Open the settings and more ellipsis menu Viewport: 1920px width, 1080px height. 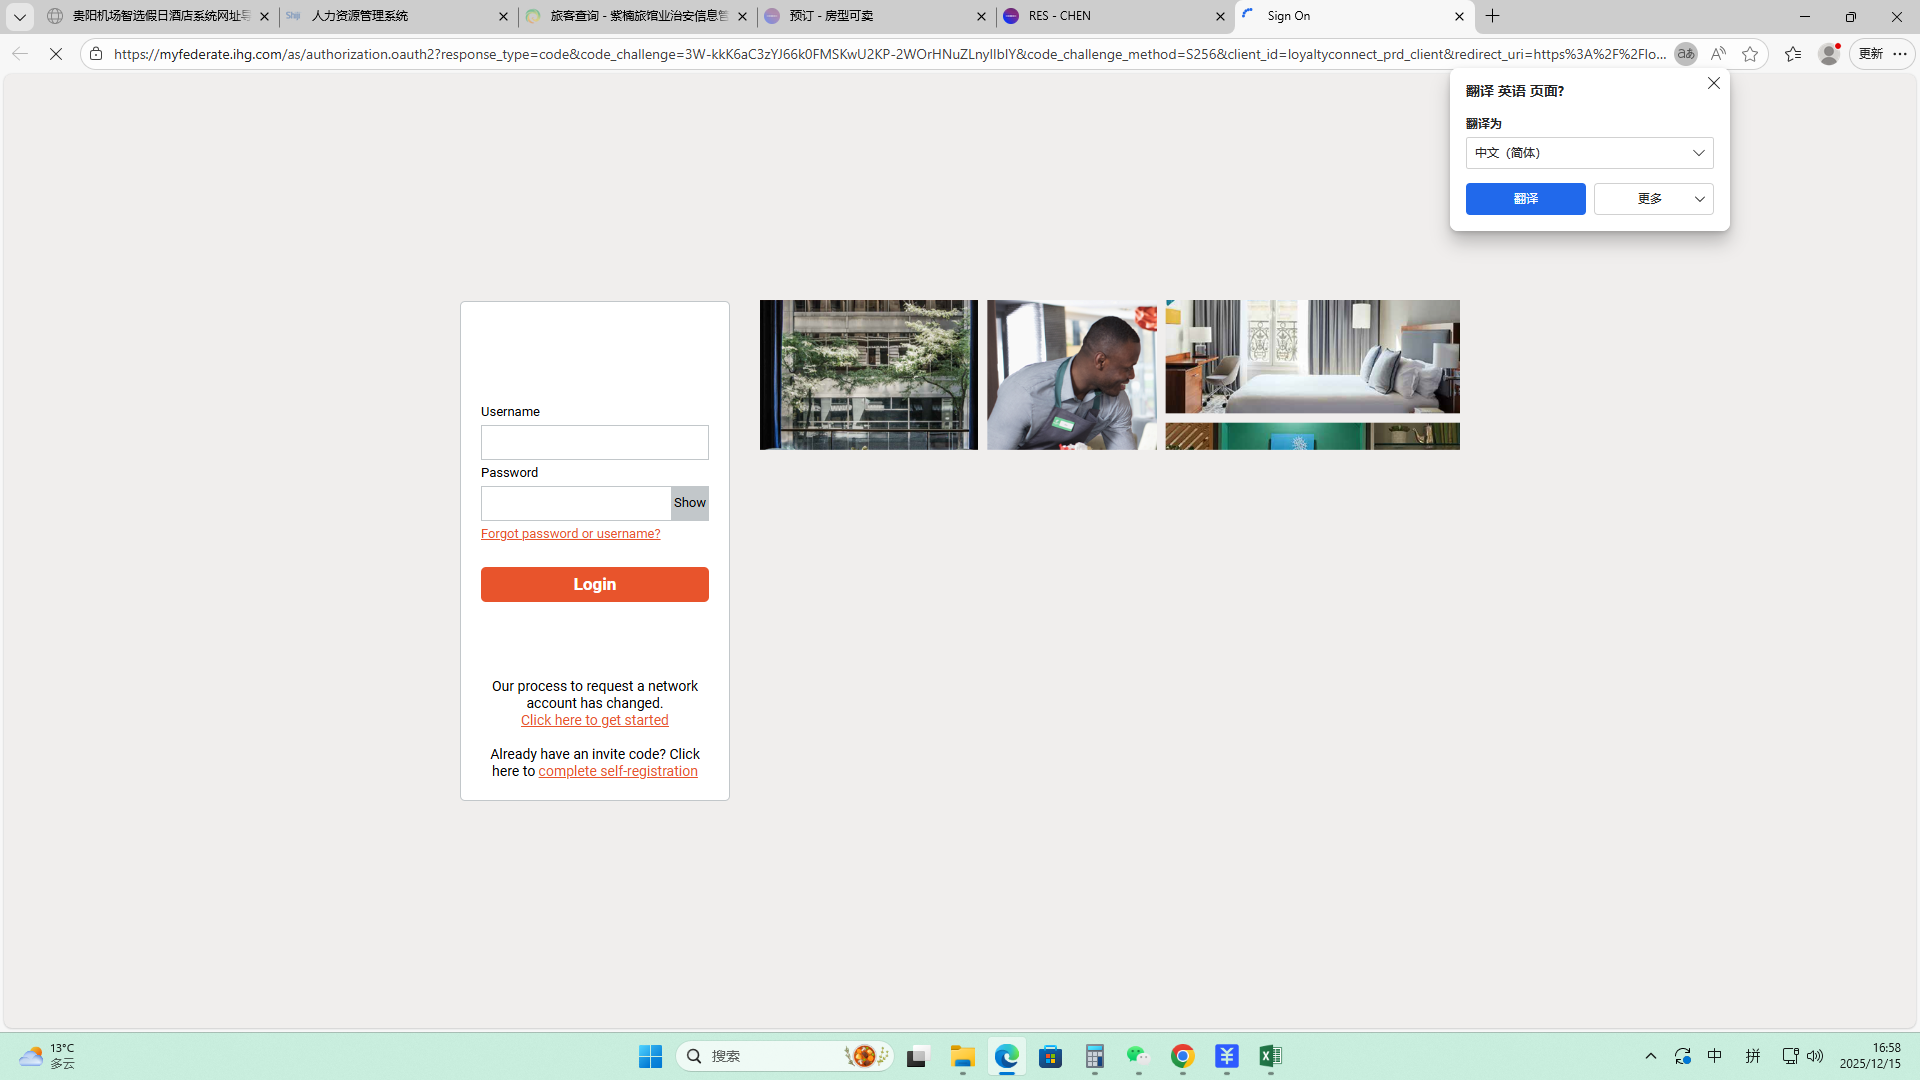click(1900, 54)
